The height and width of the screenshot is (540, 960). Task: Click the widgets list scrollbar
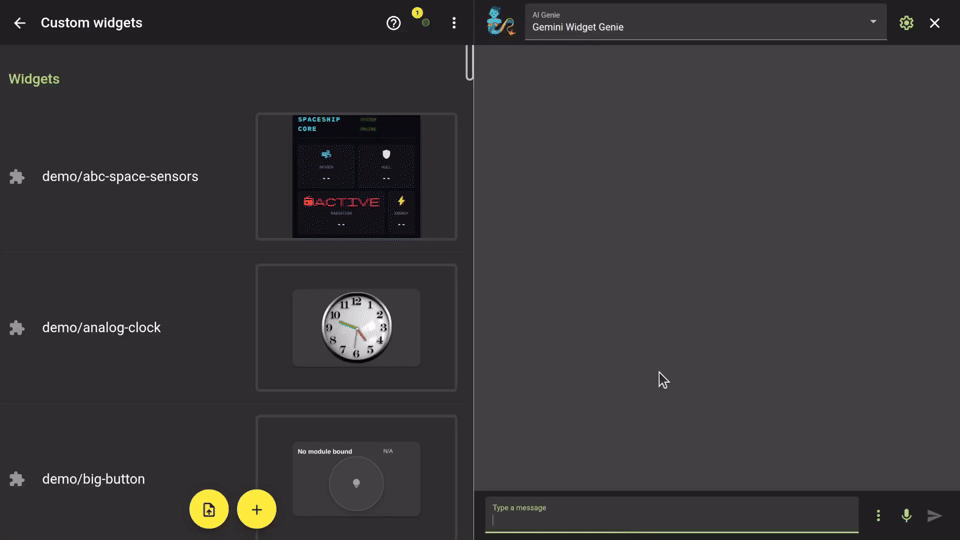[470, 62]
